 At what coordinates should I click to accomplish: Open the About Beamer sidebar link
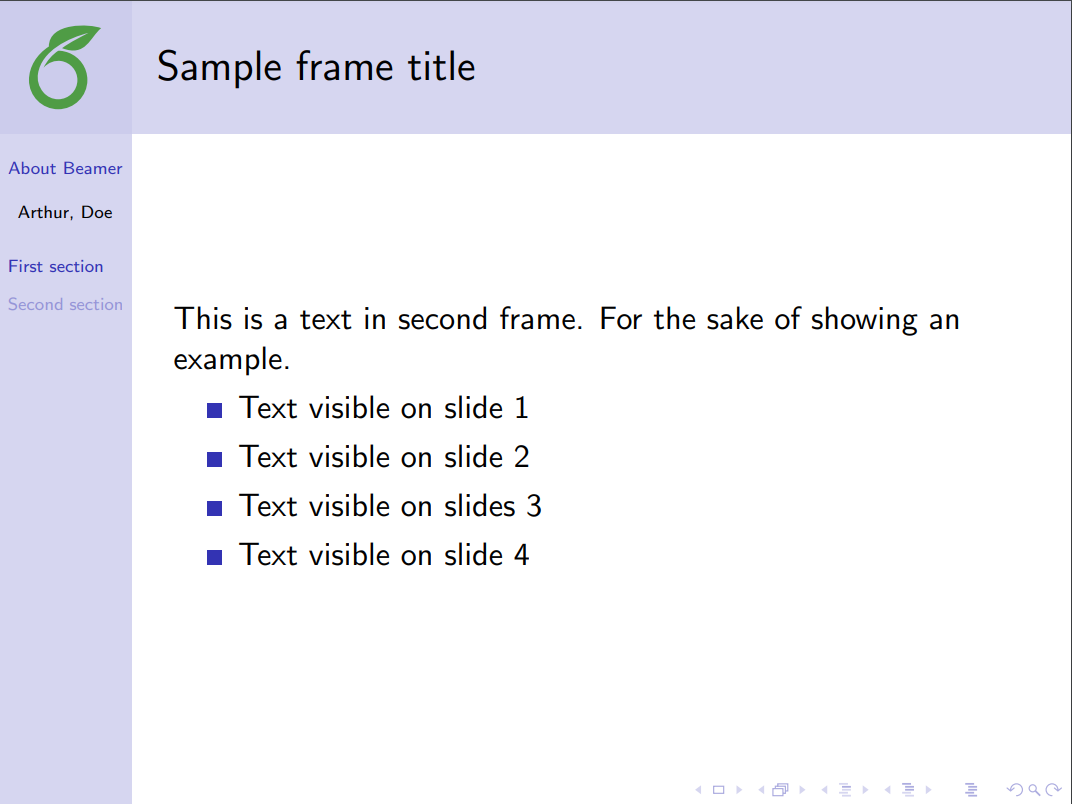click(x=65, y=168)
